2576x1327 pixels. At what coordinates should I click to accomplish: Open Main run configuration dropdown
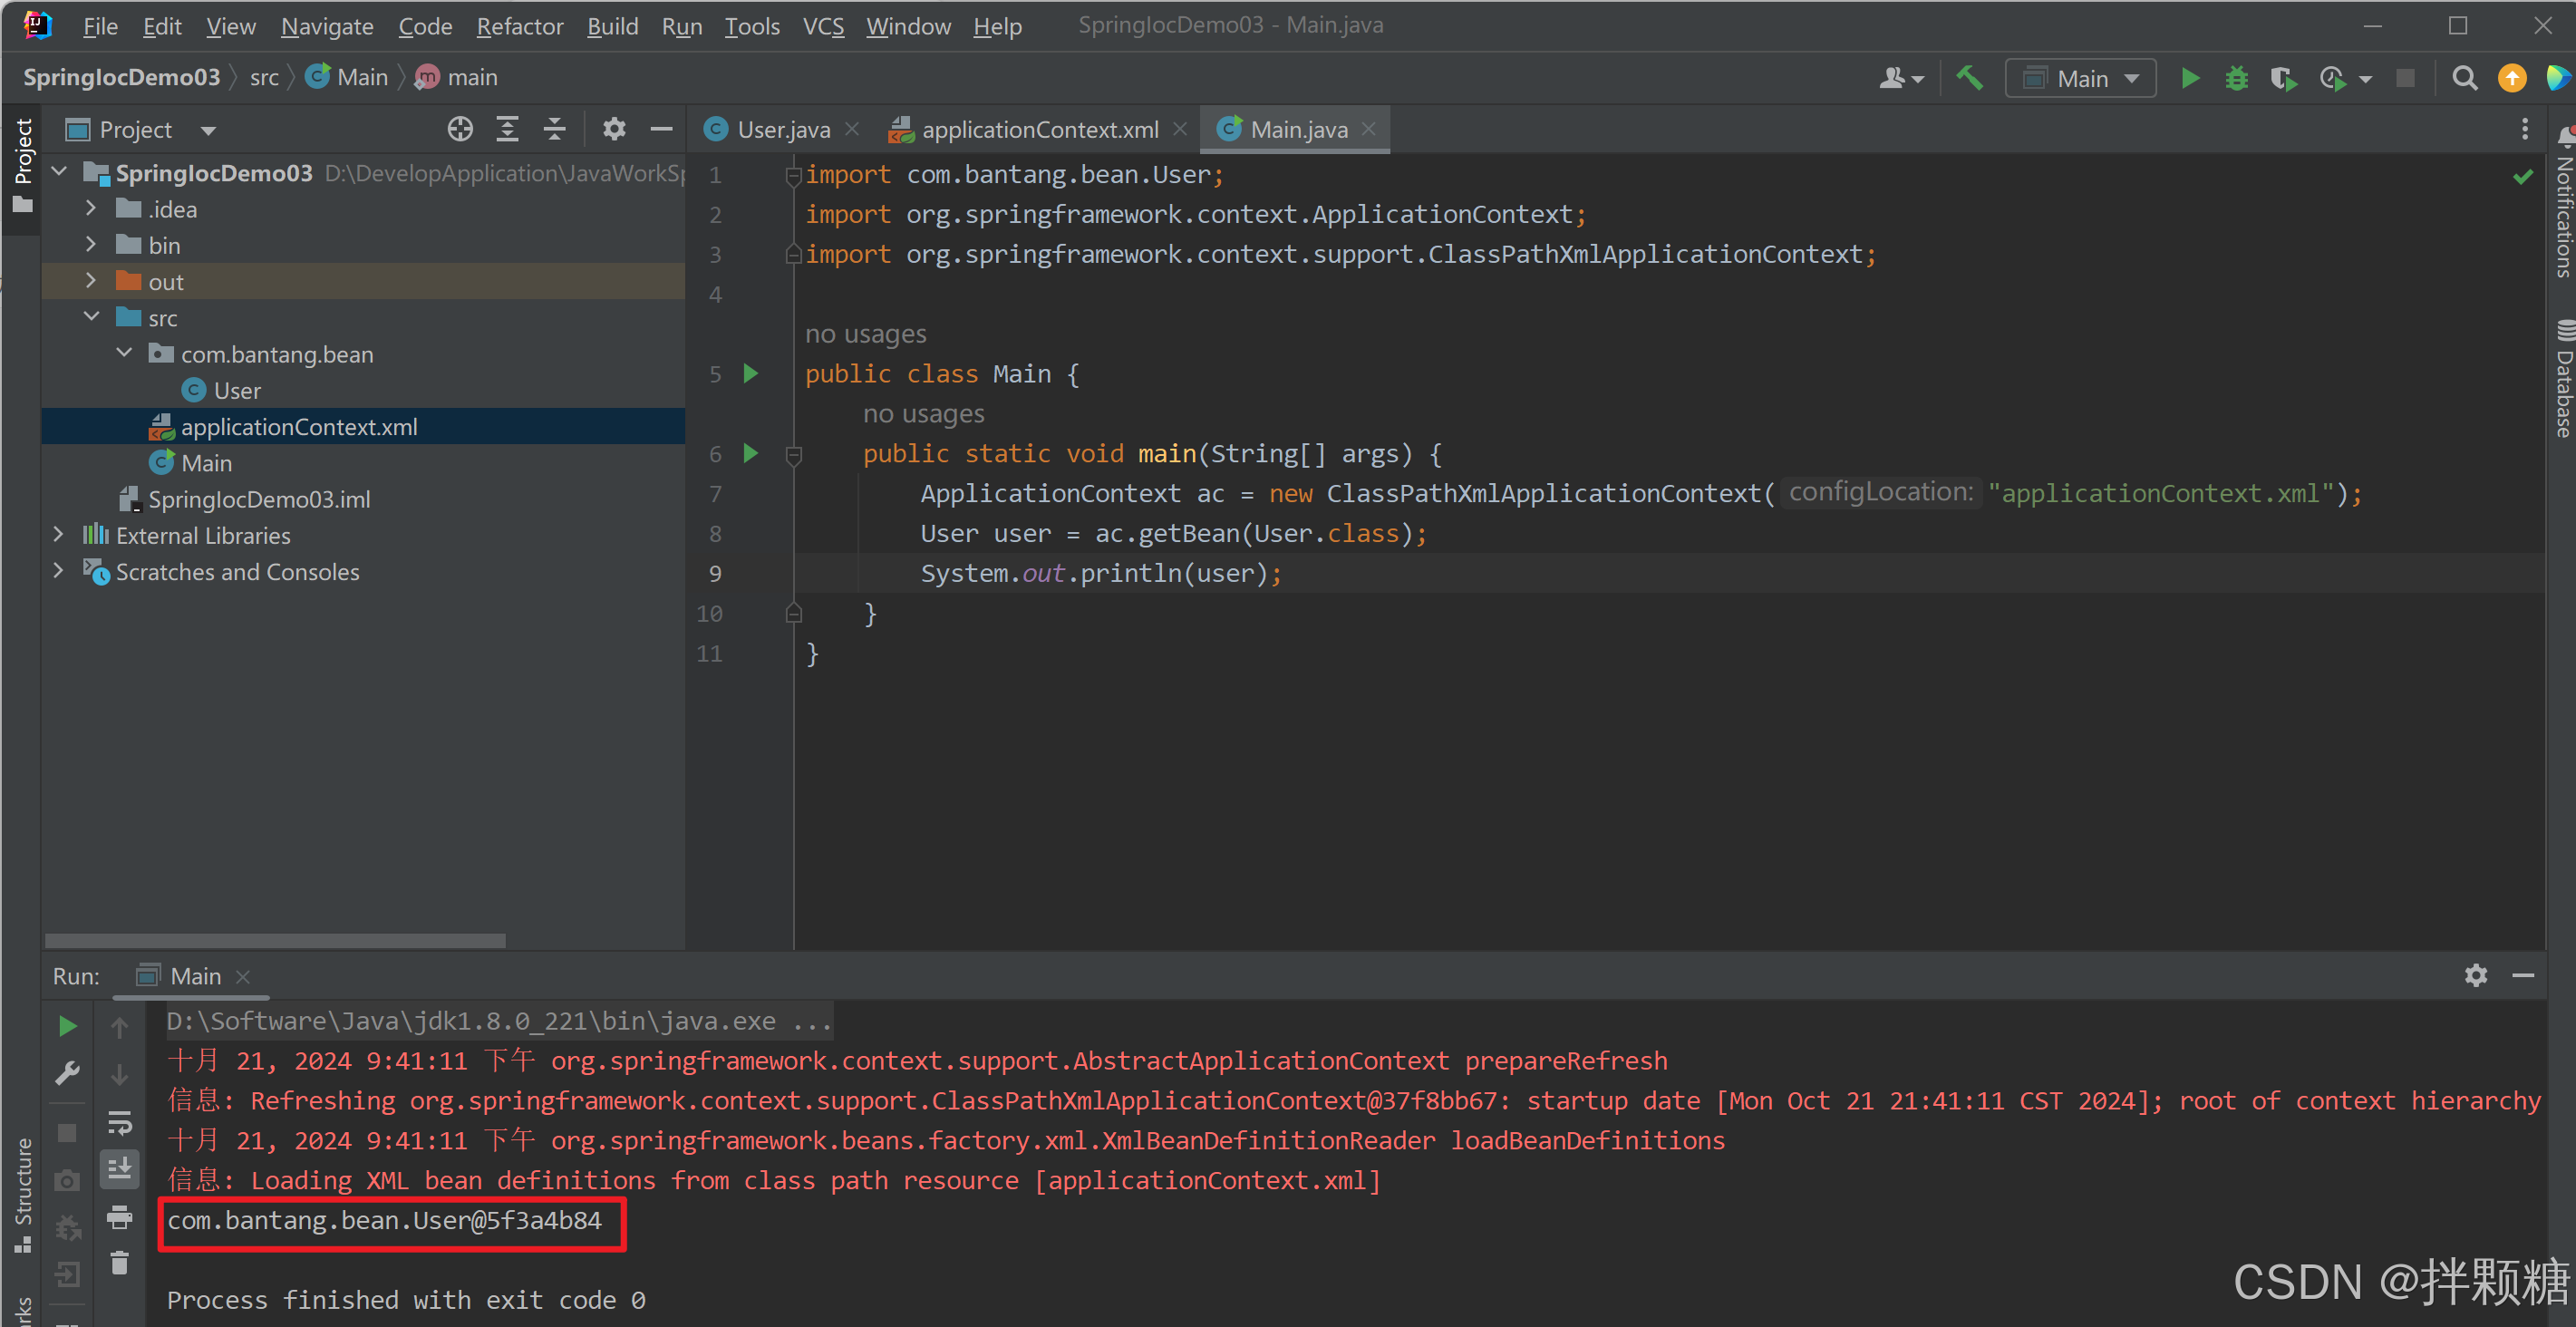(x=2081, y=78)
